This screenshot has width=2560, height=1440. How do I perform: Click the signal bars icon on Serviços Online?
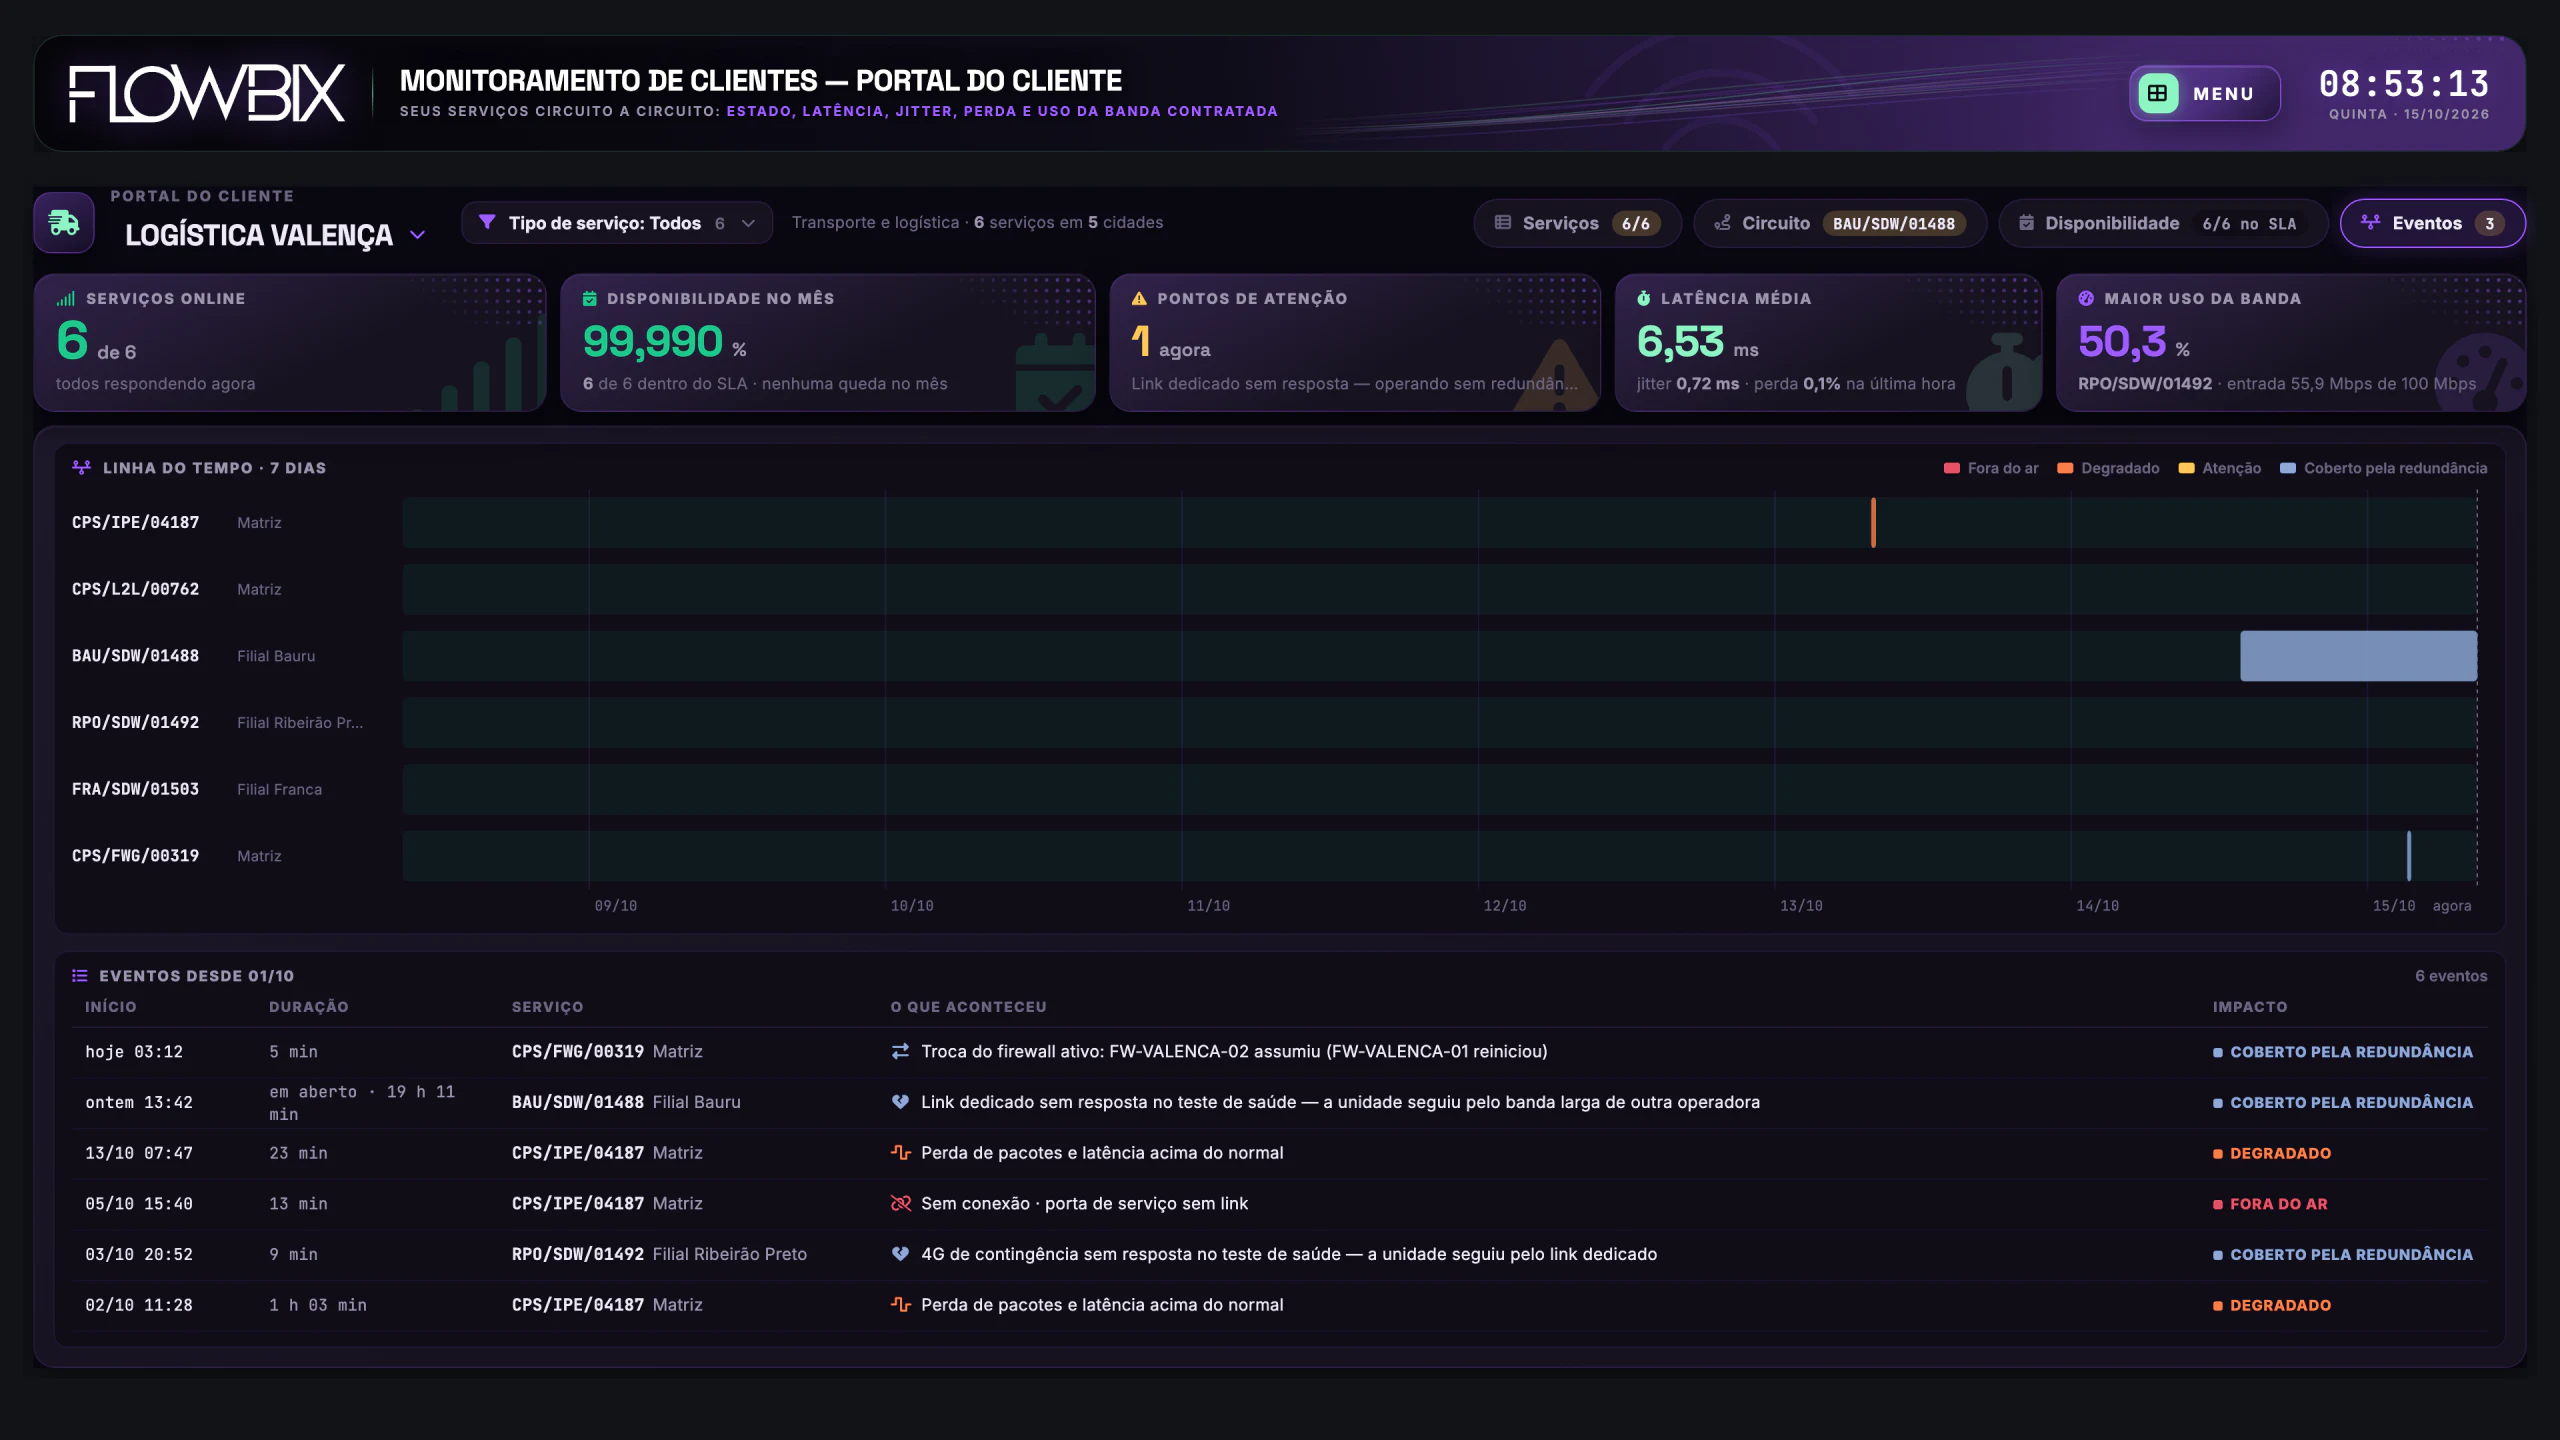(66, 298)
